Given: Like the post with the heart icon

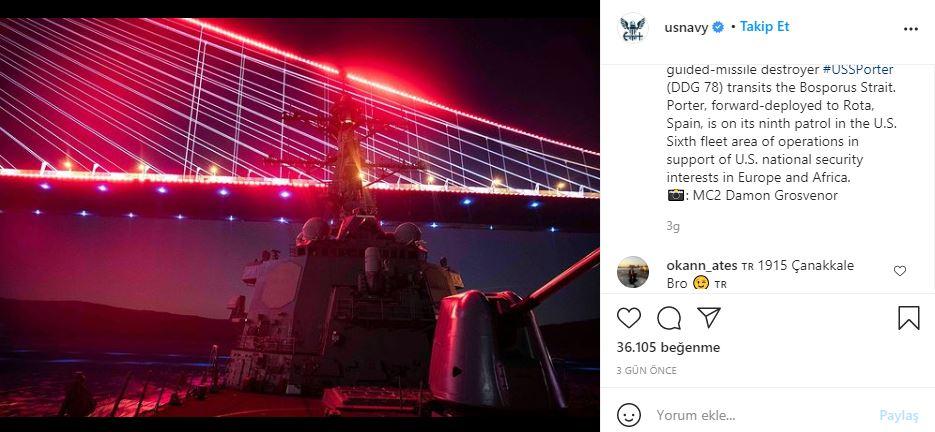Looking at the screenshot, I should (x=629, y=318).
